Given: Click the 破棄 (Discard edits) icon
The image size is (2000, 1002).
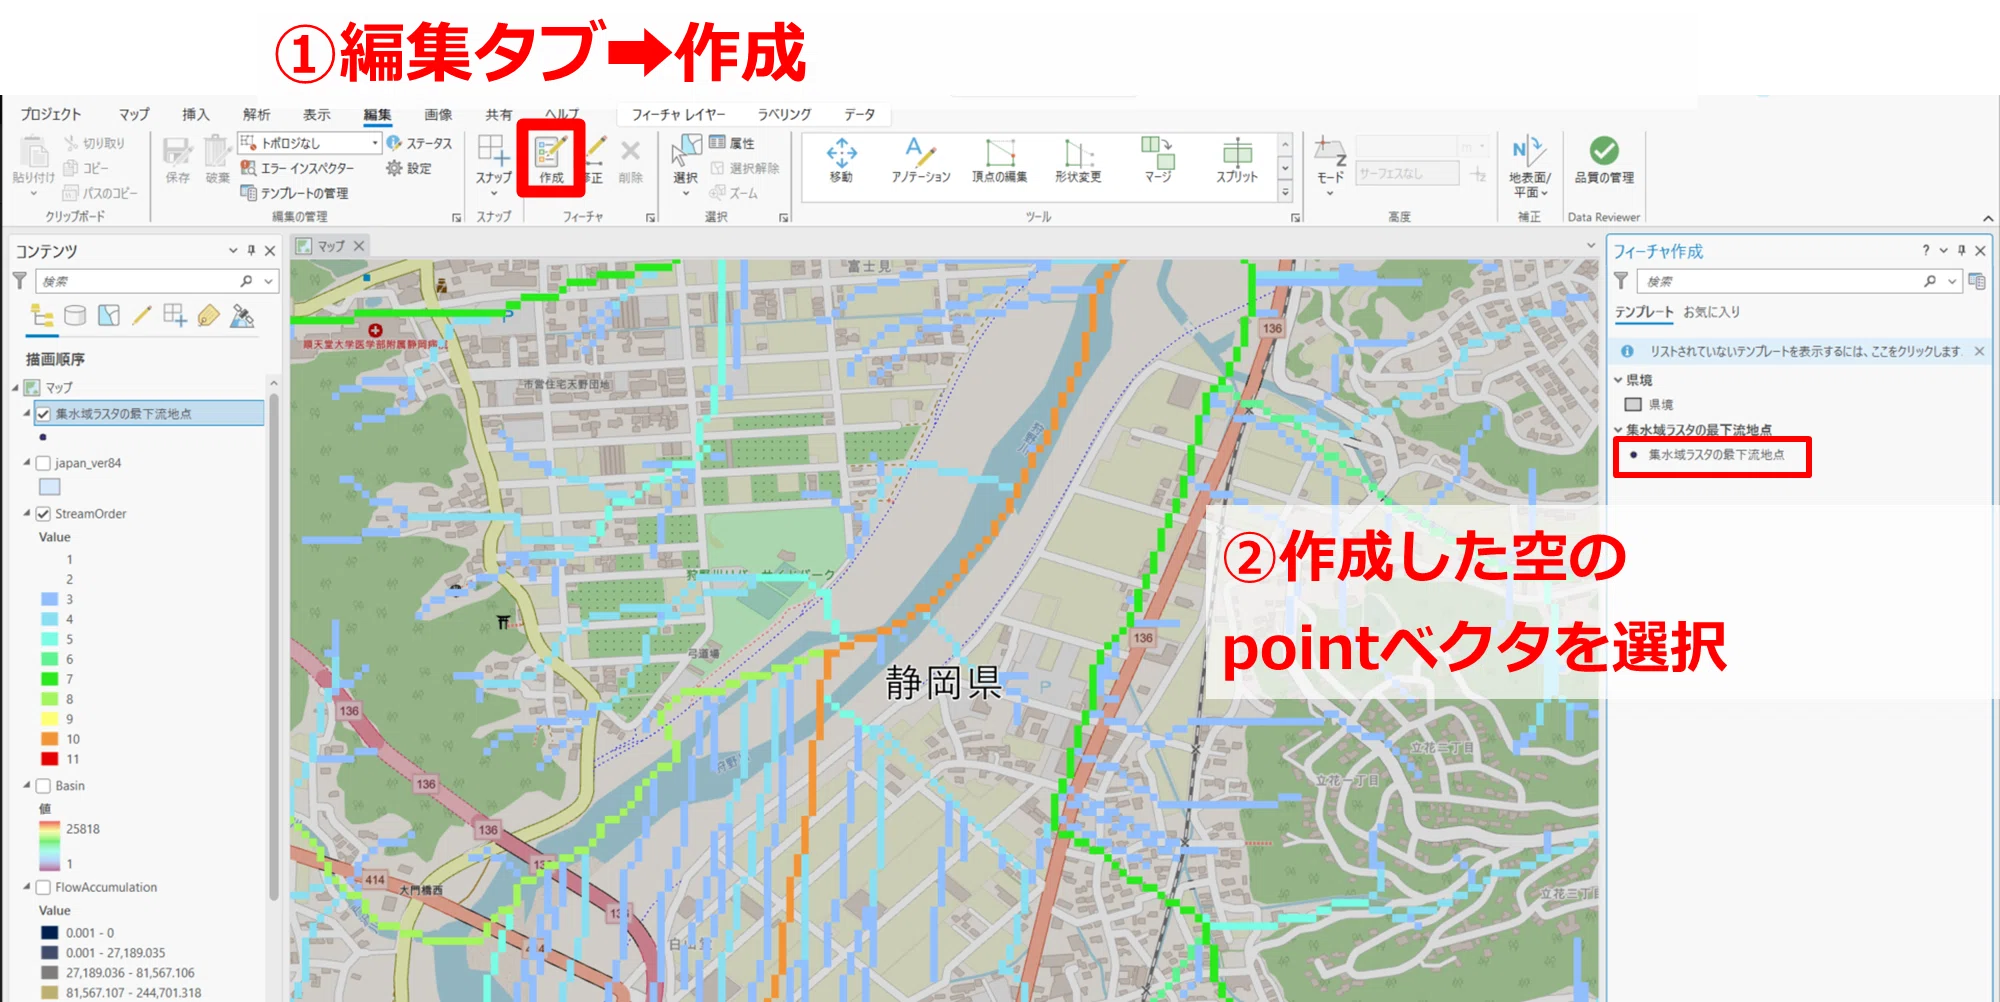Looking at the screenshot, I should 217,152.
